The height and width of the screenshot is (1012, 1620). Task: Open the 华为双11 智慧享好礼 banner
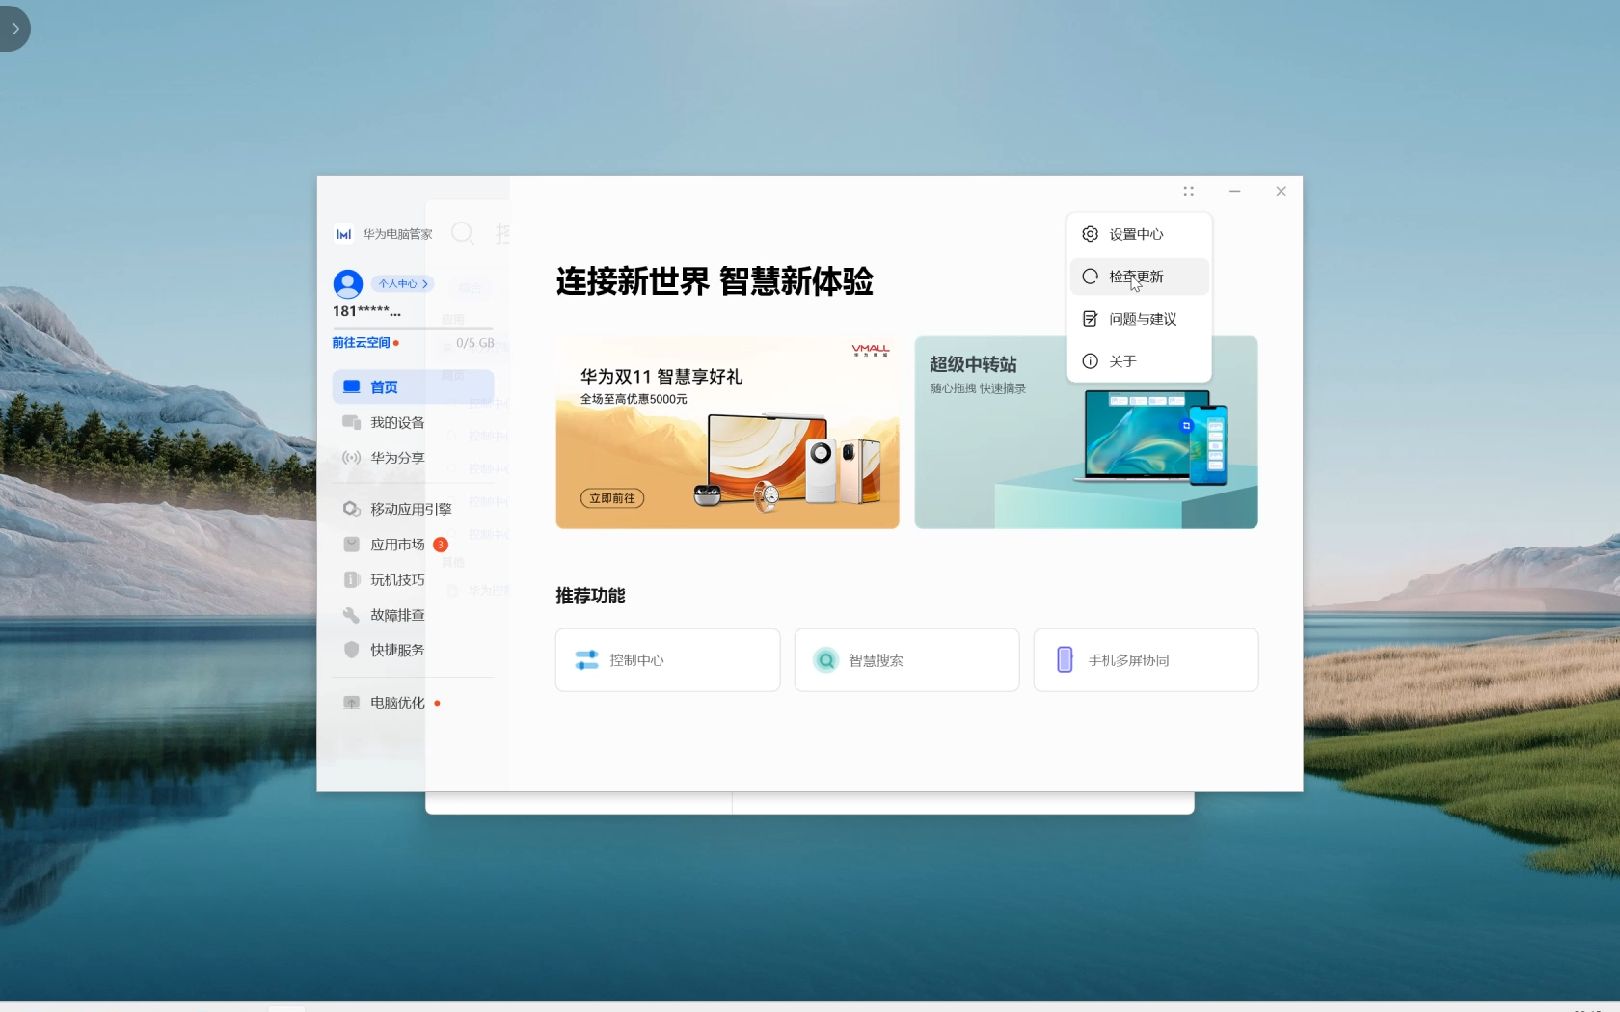pyautogui.click(x=727, y=432)
